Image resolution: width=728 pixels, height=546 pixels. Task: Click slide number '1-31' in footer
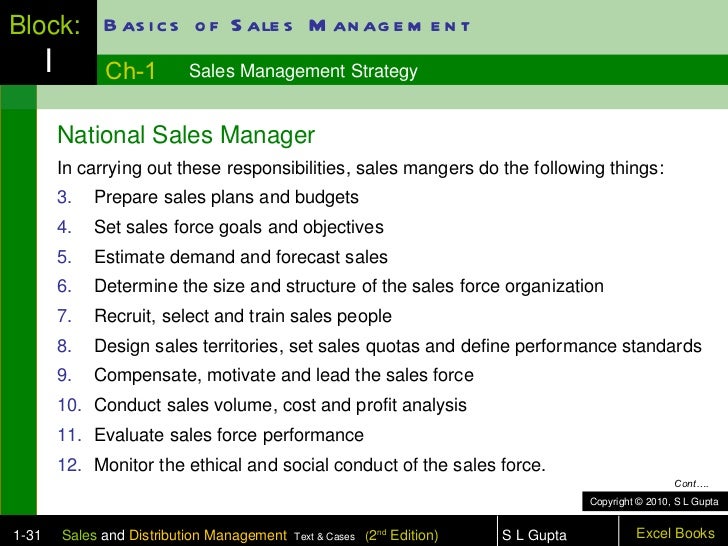[x=22, y=535]
